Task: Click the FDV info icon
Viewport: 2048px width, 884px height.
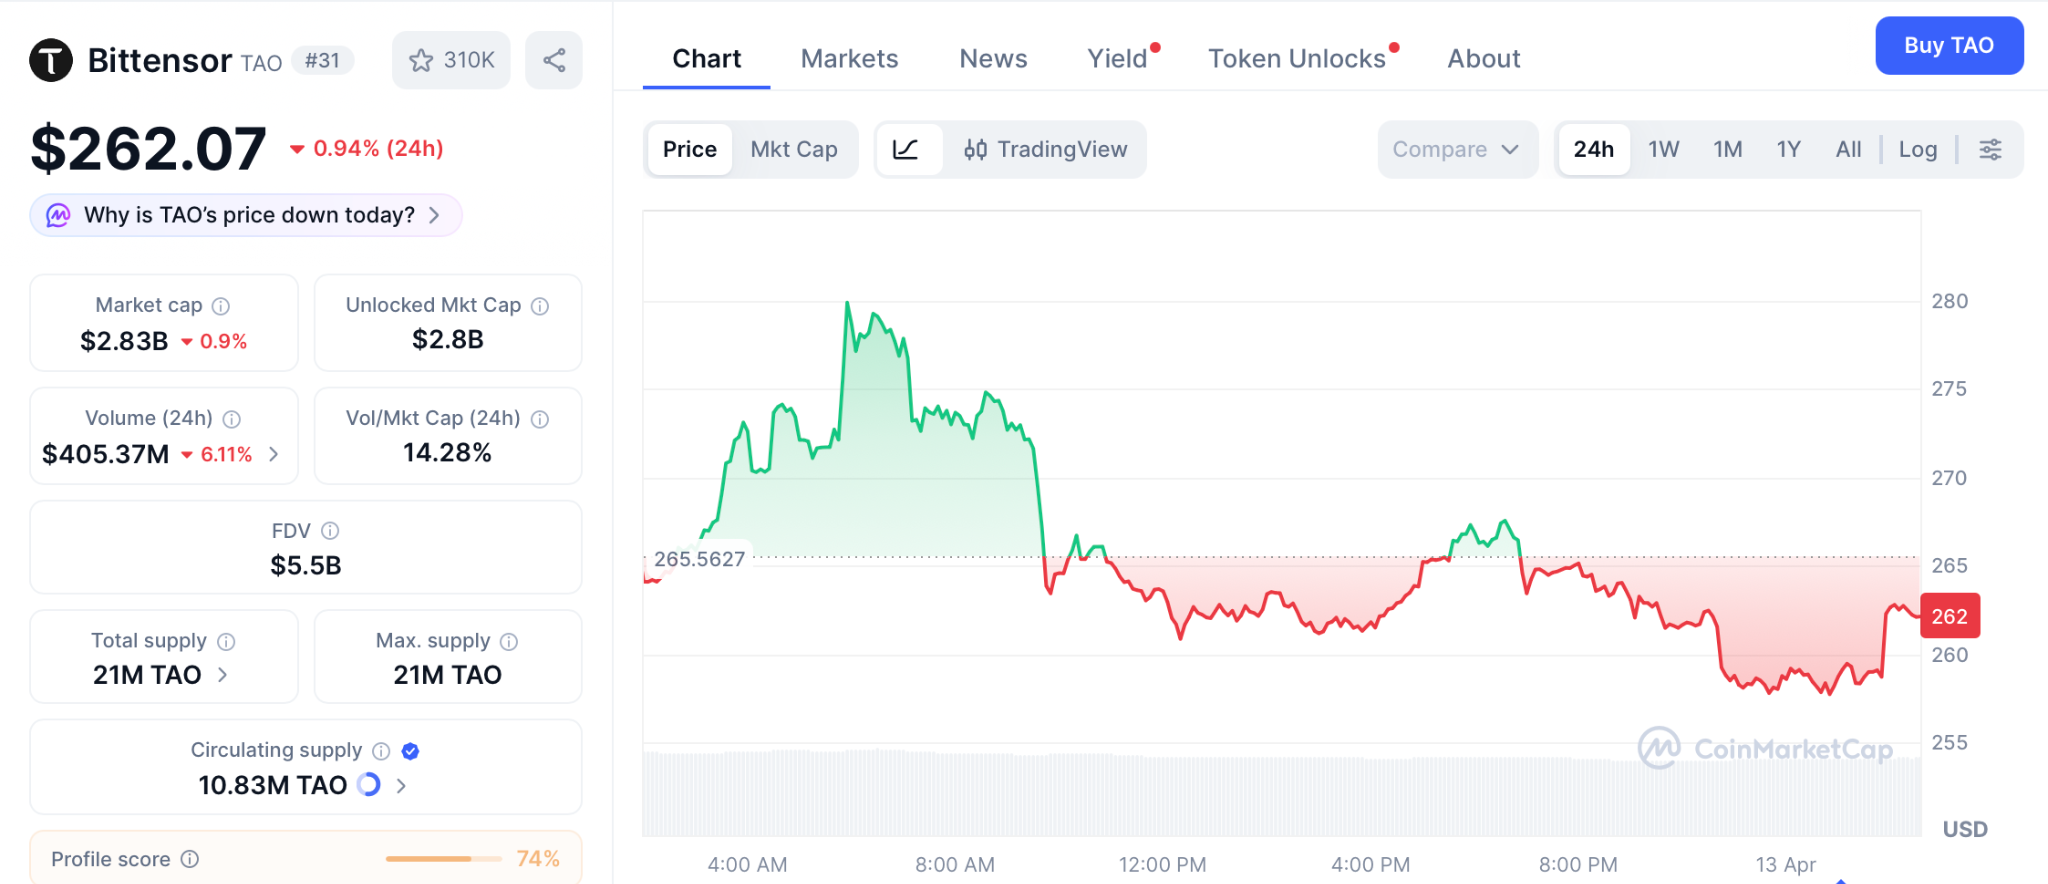Action: pos(330,531)
